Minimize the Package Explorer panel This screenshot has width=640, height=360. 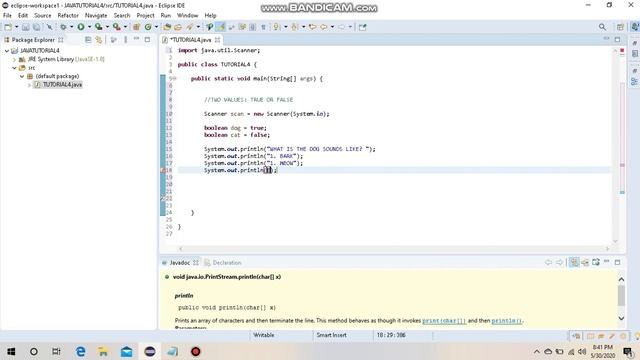tap(136, 39)
